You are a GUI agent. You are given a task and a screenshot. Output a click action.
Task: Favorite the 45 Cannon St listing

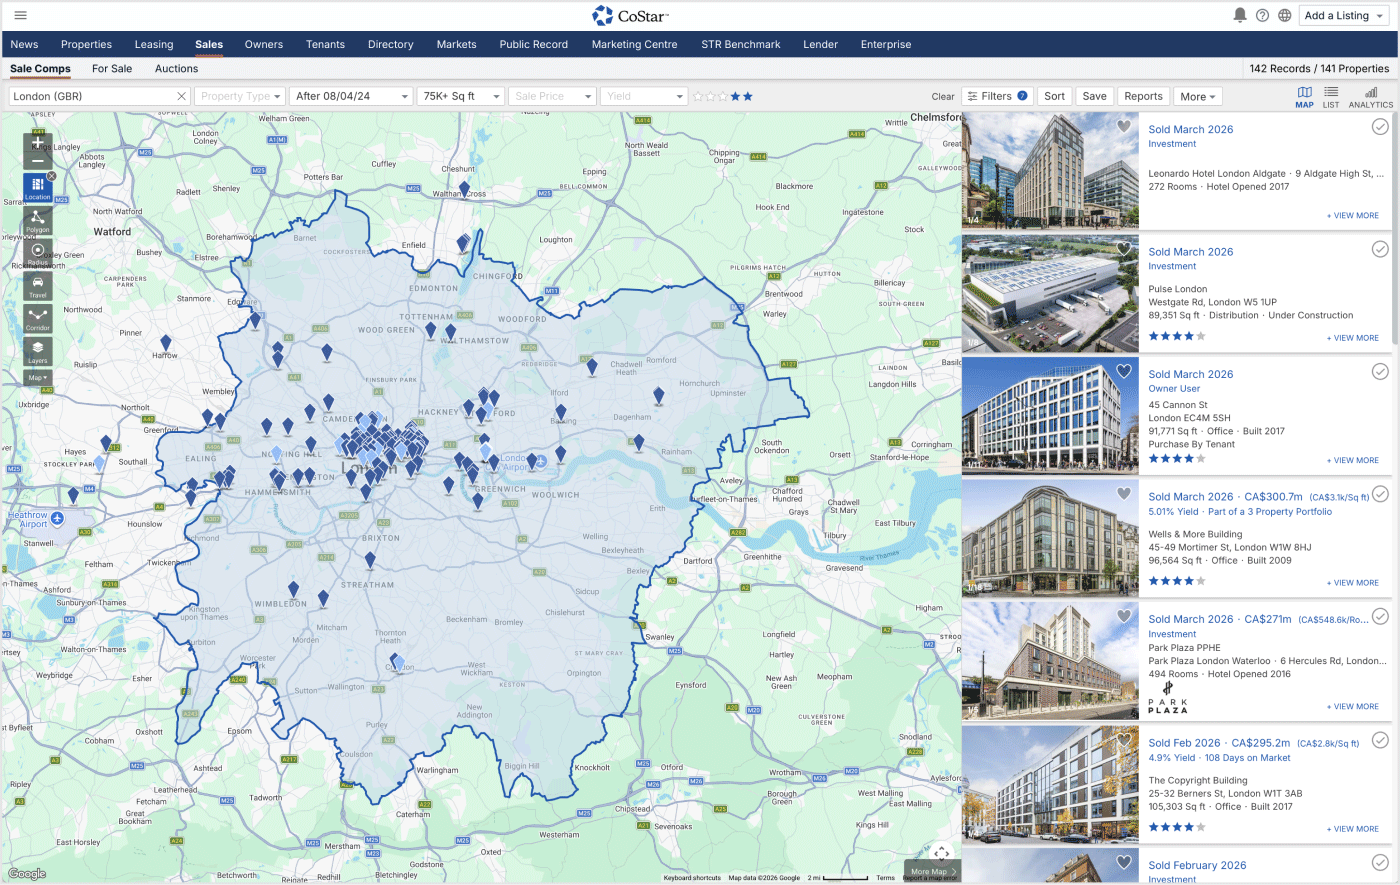pyautogui.click(x=1124, y=371)
